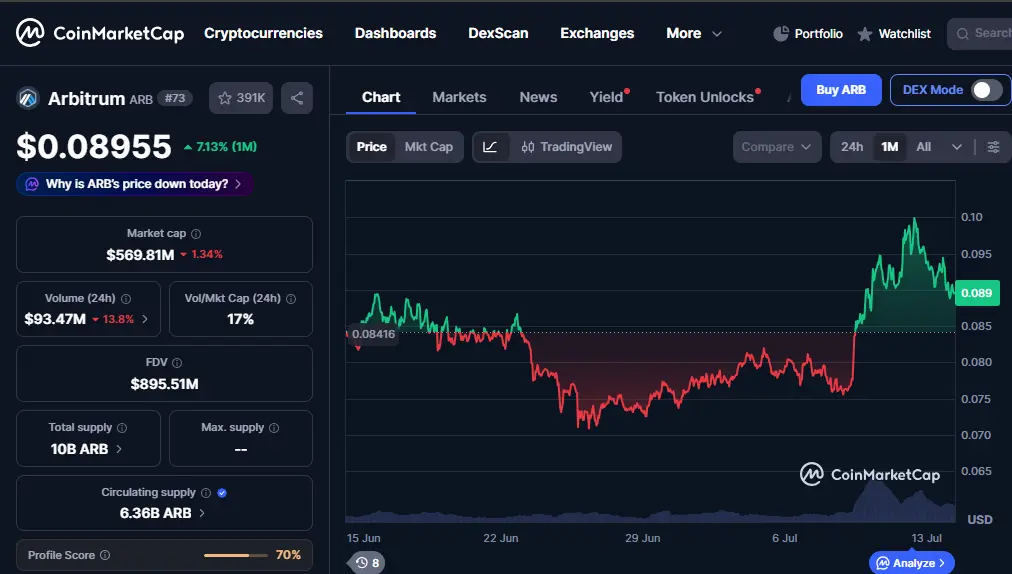1012x574 pixels.
Task: Select the Mkt Cap chart toggle
Action: 429,147
